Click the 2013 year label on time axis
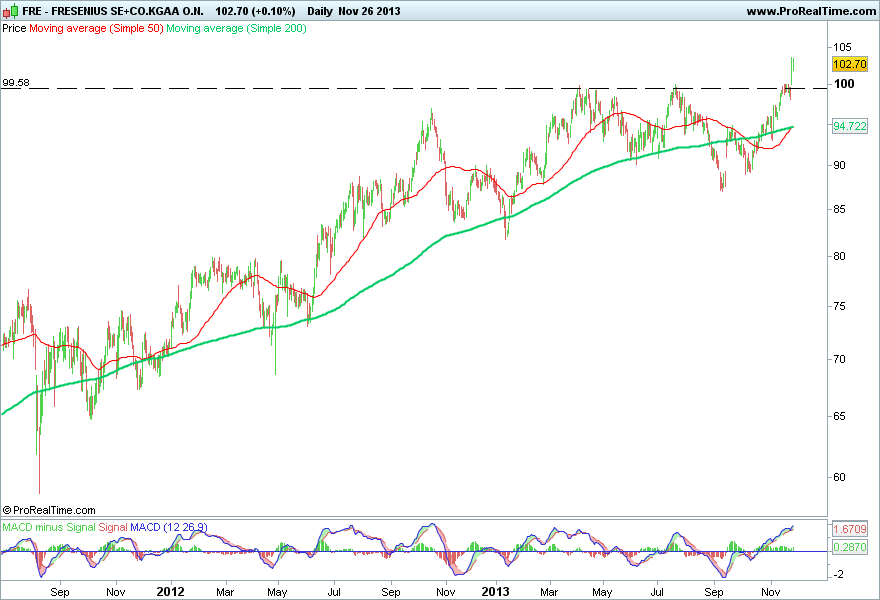The image size is (880, 600). pos(496,592)
